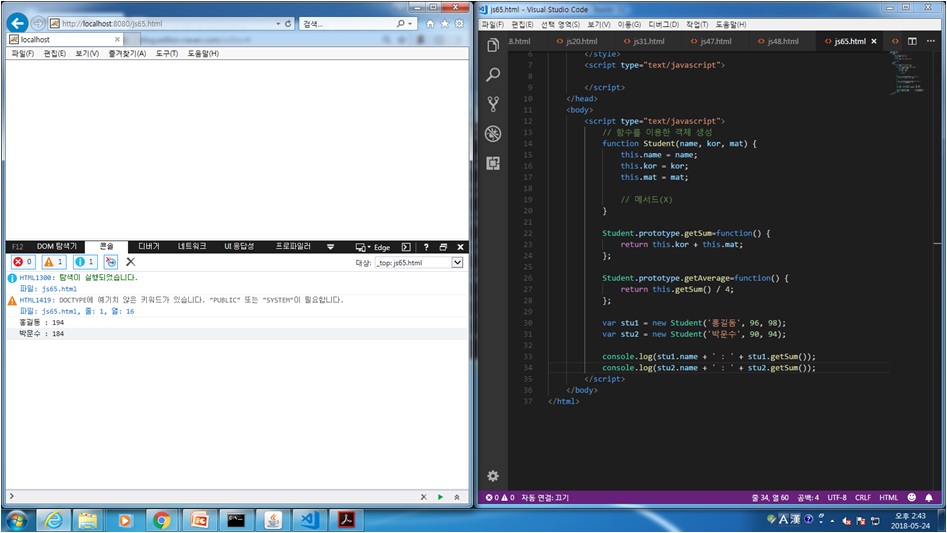This screenshot has height=533, width=947.
Task: Open the Edge emulation mode dropdown
Action: (373, 247)
